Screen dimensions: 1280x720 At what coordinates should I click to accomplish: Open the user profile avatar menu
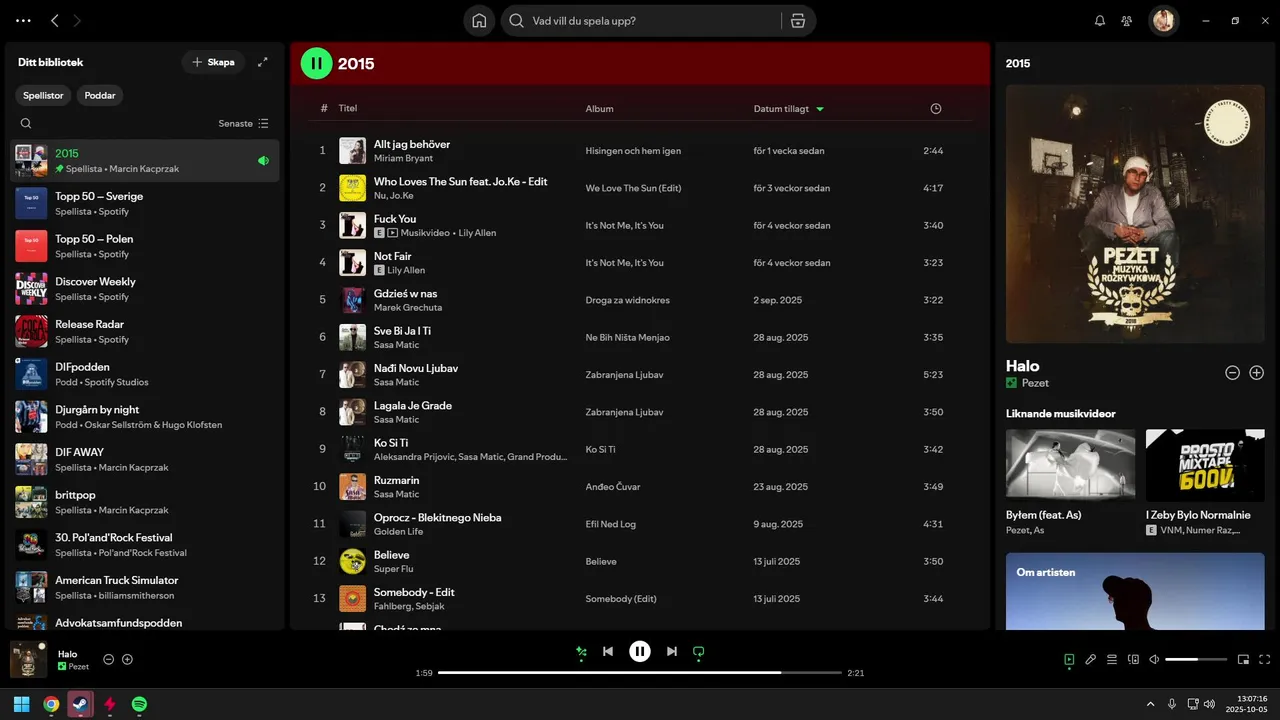pyautogui.click(x=1163, y=20)
